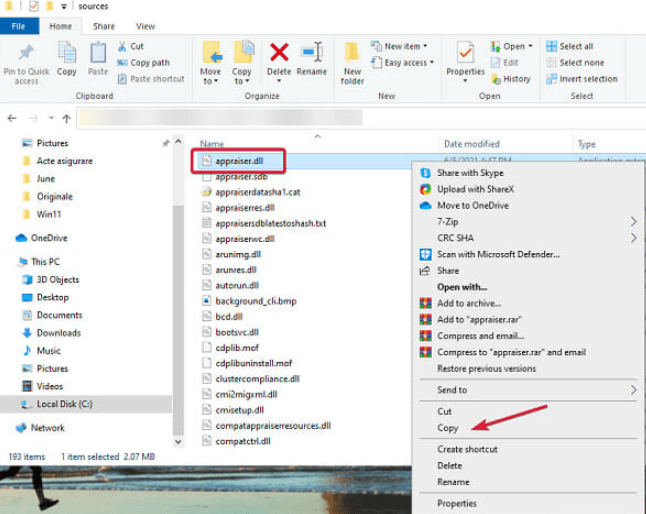Switch to the View ribbon tab
646x514 pixels.
pos(145,26)
